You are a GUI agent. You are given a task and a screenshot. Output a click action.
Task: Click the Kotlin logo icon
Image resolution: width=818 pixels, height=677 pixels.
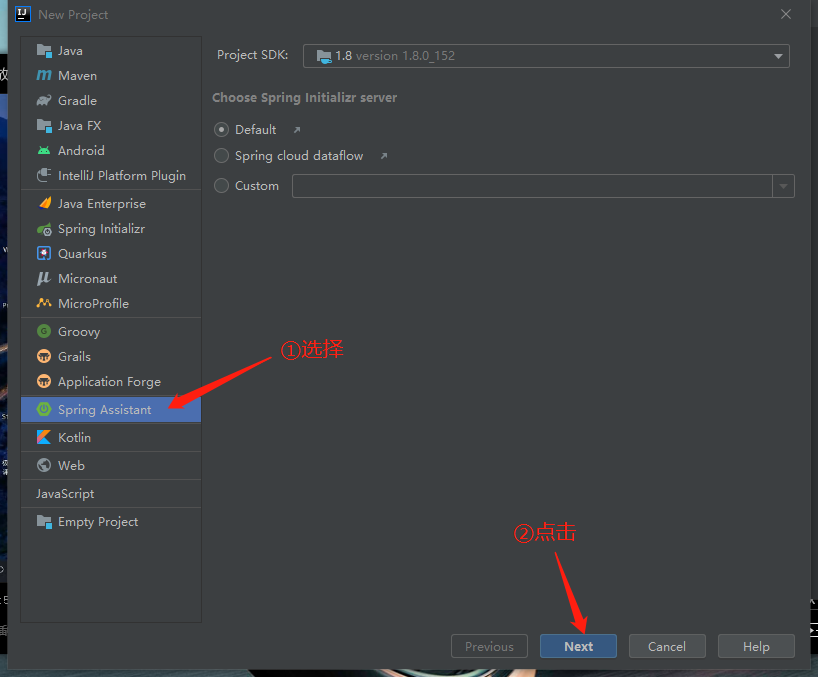(44, 437)
